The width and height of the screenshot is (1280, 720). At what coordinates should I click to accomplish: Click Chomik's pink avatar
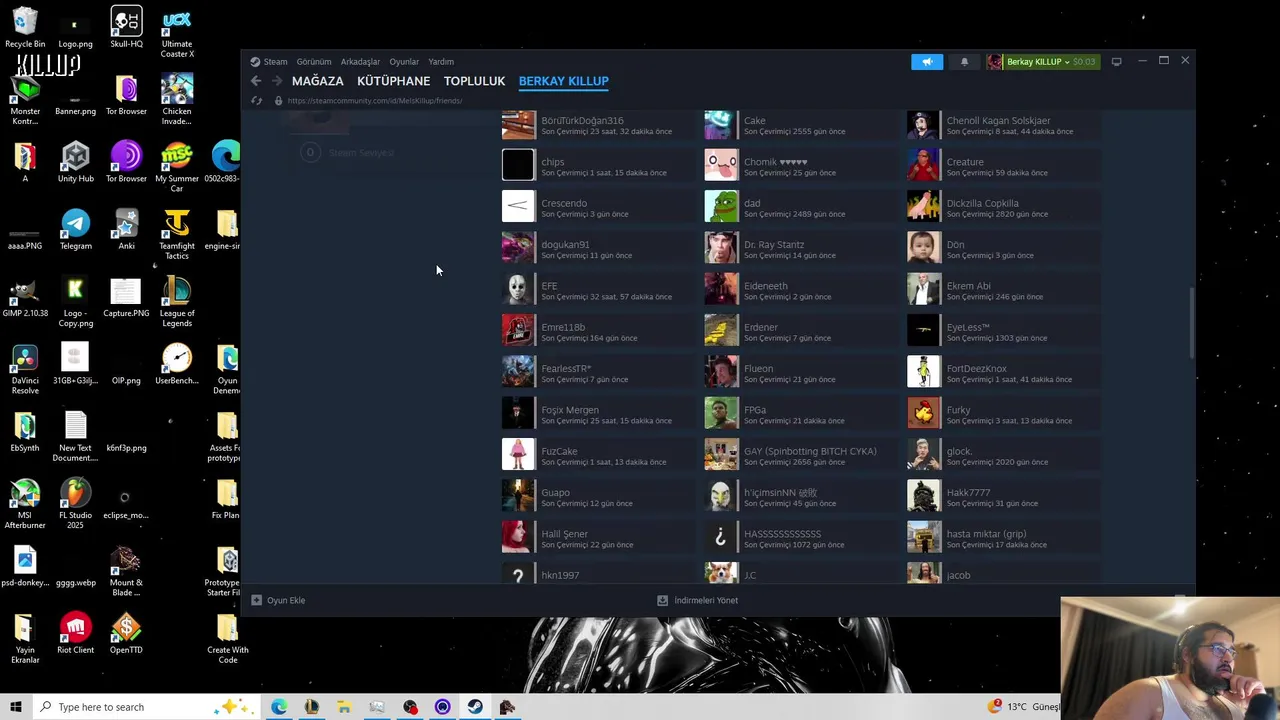(x=721, y=165)
